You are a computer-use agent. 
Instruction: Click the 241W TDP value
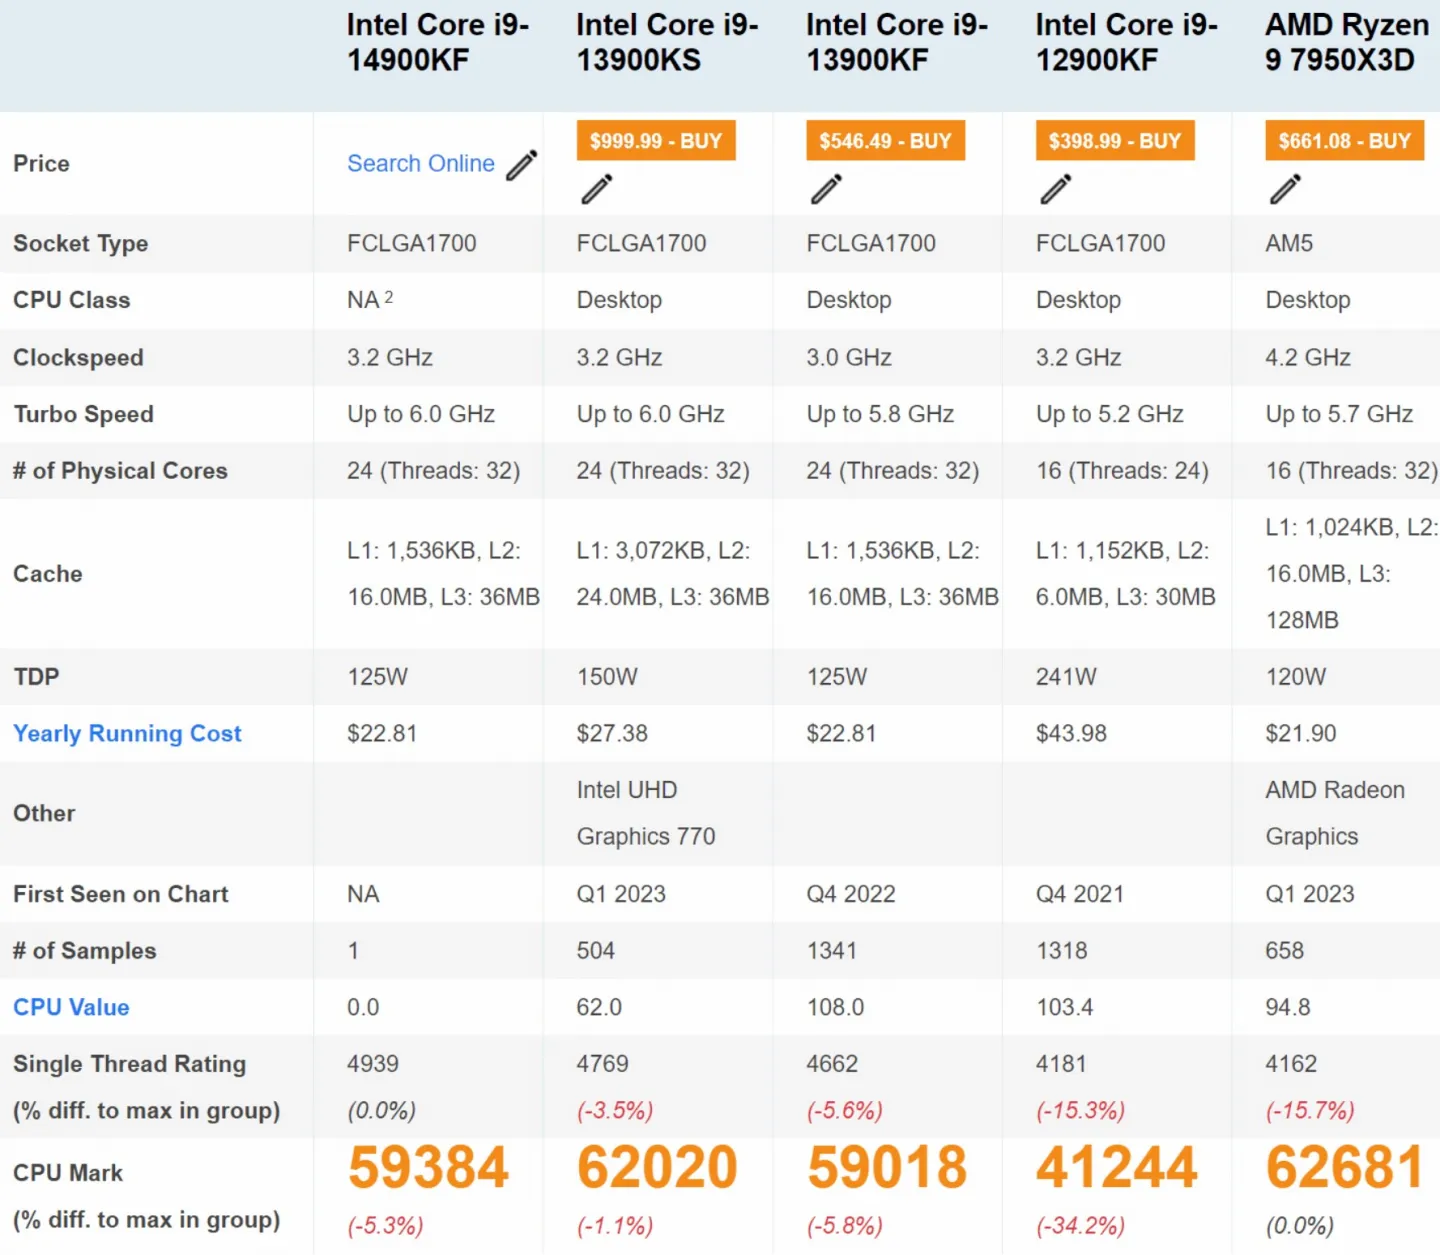click(x=1066, y=677)
